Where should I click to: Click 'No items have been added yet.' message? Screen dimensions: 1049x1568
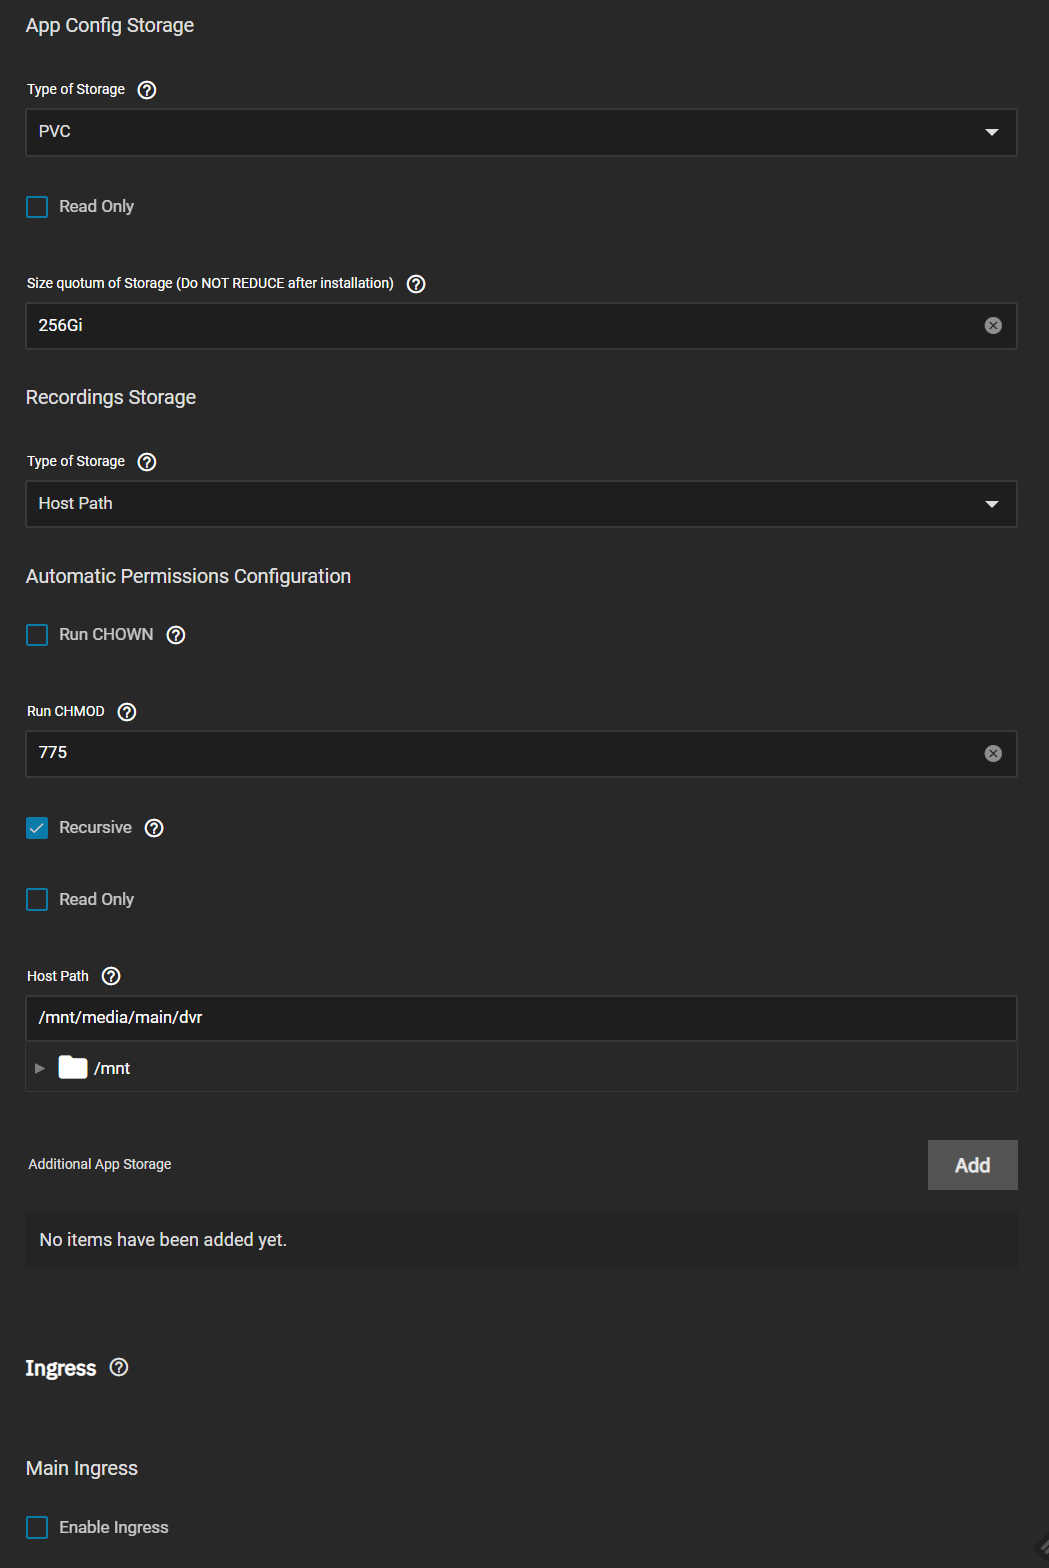pyautogui.click(x=163, y=1240)
